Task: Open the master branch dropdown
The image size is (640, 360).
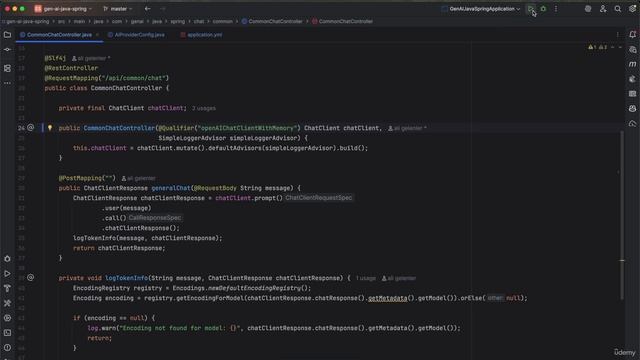Action: pyautogui.click(x=118, y=9)
